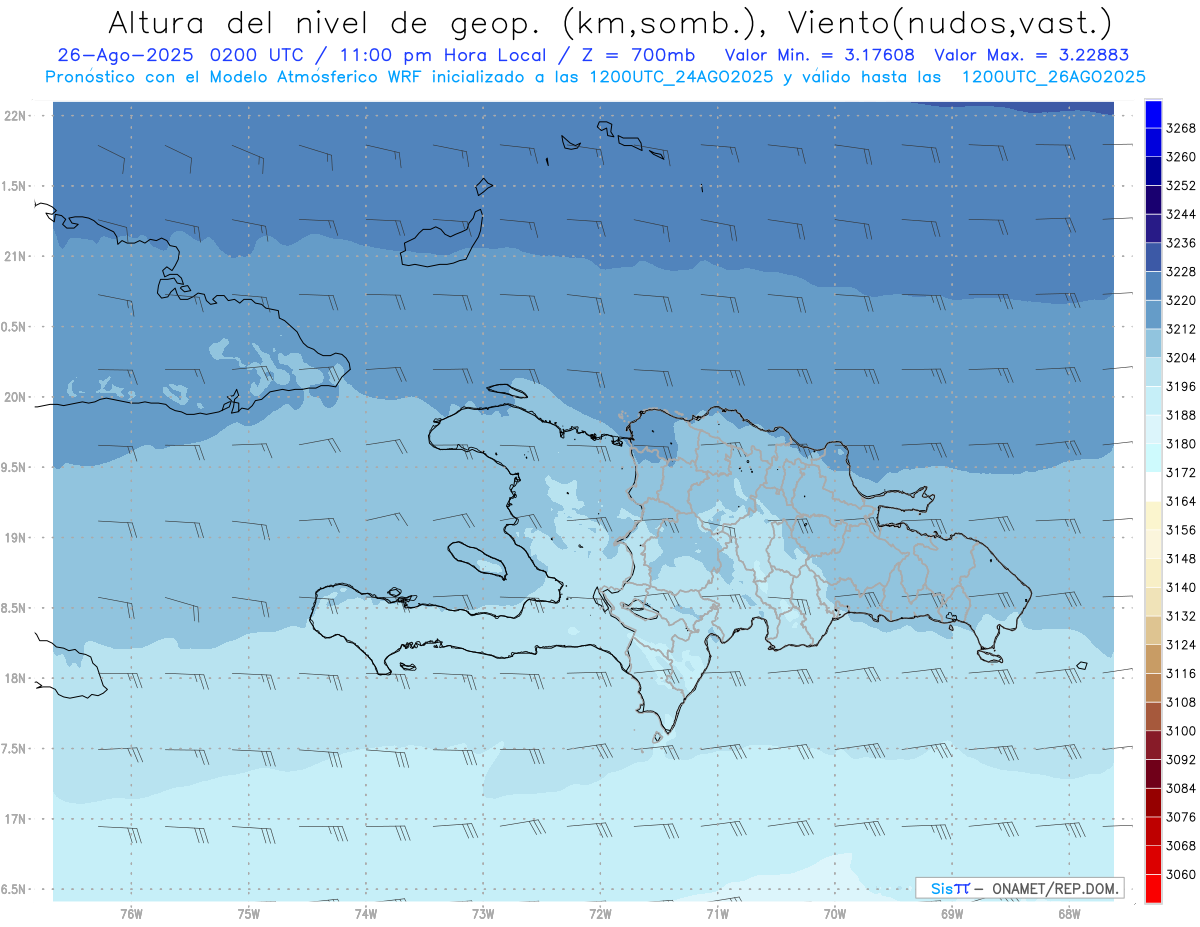Click the '72W' longitude label
The height and width of the screenshot is (927, 1200).
[x=600, y=914]
